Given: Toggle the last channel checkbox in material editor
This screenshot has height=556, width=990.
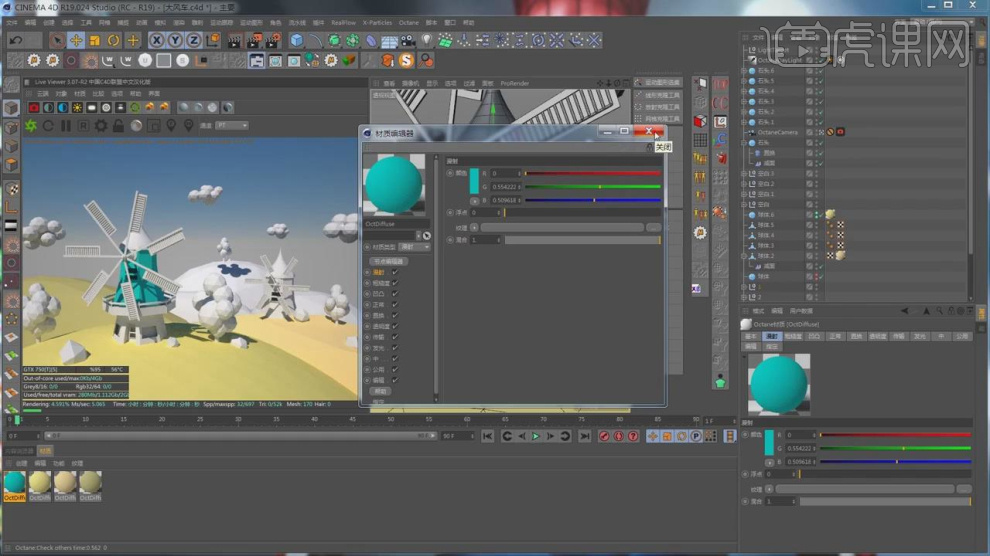Looking at the screenshot, I should (395, 381).
